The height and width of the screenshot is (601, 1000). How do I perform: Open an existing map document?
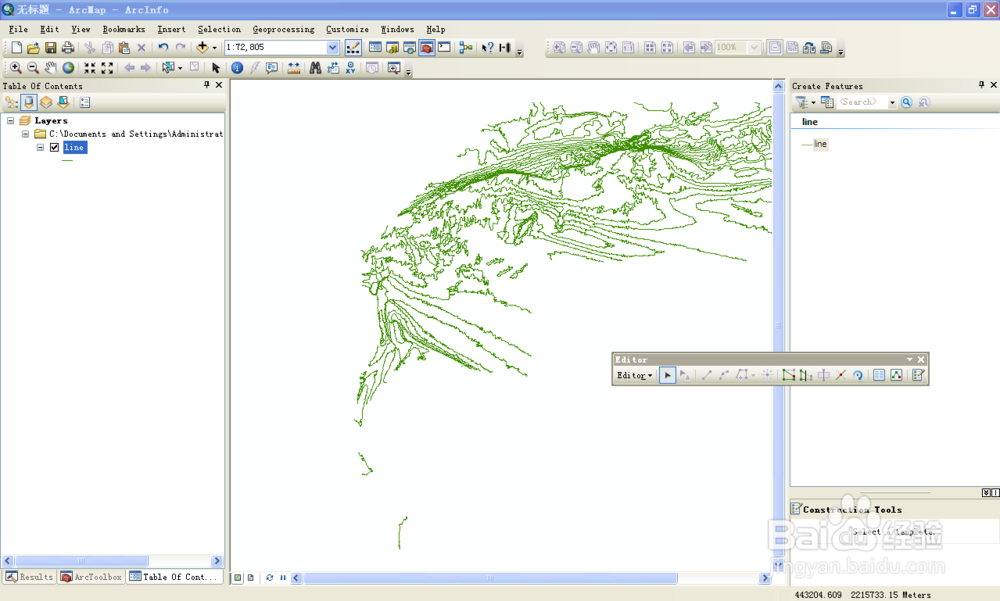(33, 47)
